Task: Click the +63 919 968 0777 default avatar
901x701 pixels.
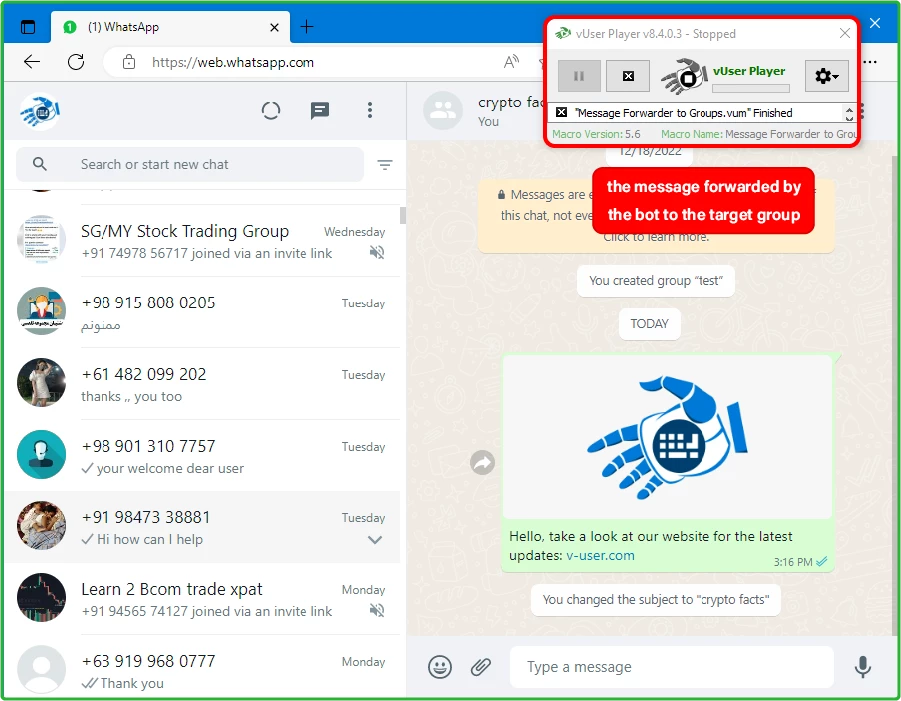Action: pyautogui.click(x=41, y=669)
